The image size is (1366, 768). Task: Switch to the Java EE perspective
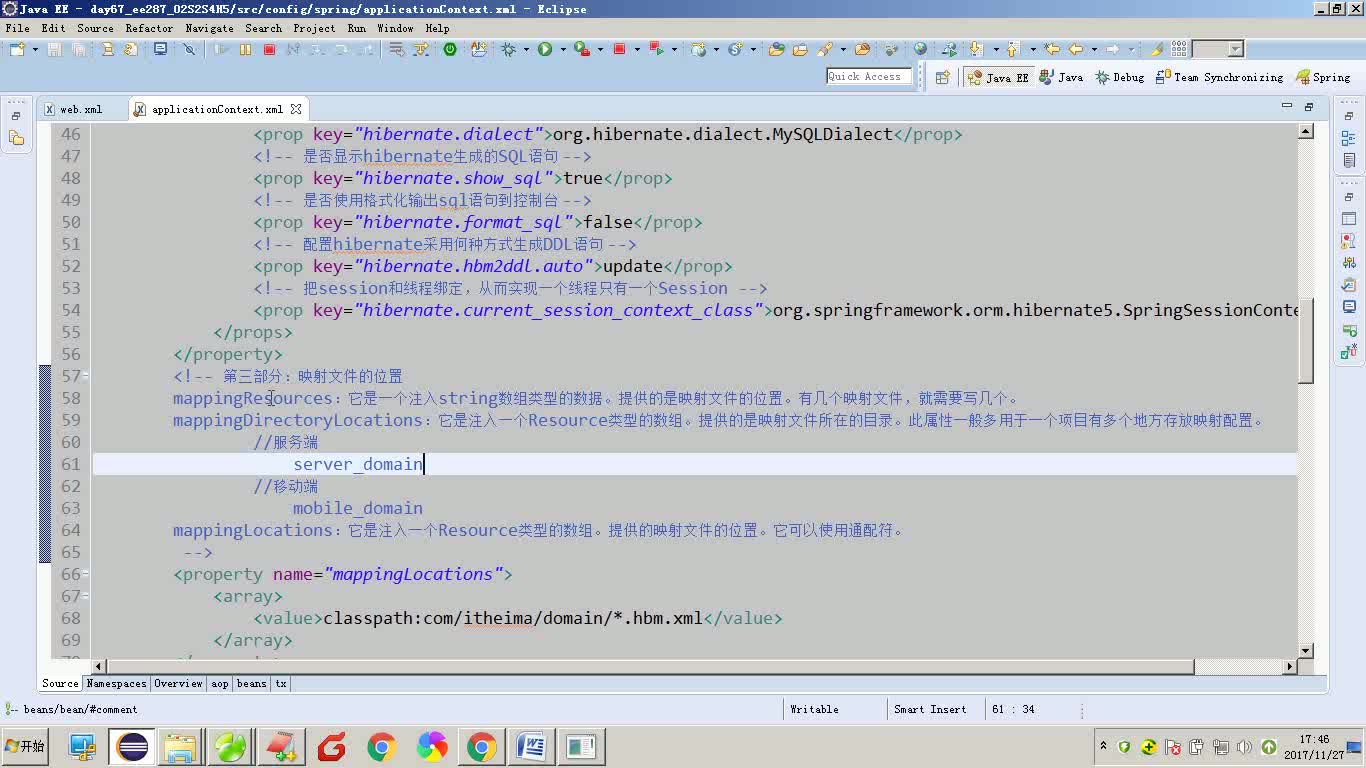click(998, 77)
